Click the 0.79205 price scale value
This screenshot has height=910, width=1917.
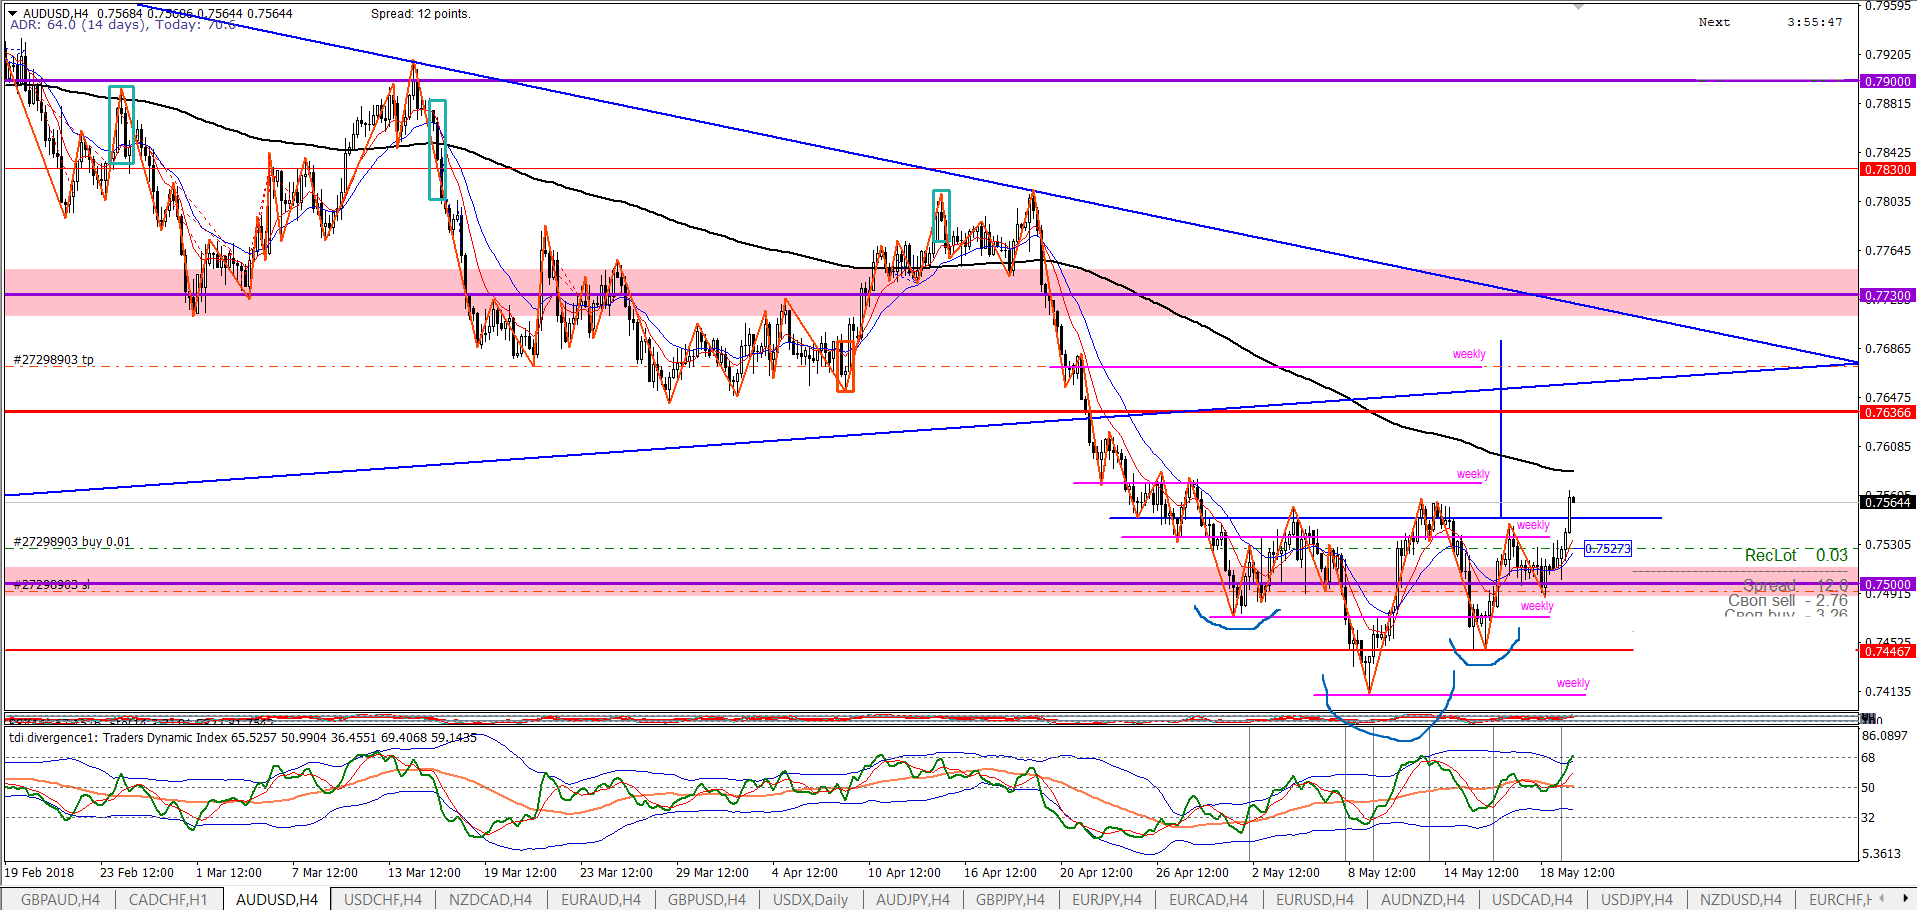1886,55
